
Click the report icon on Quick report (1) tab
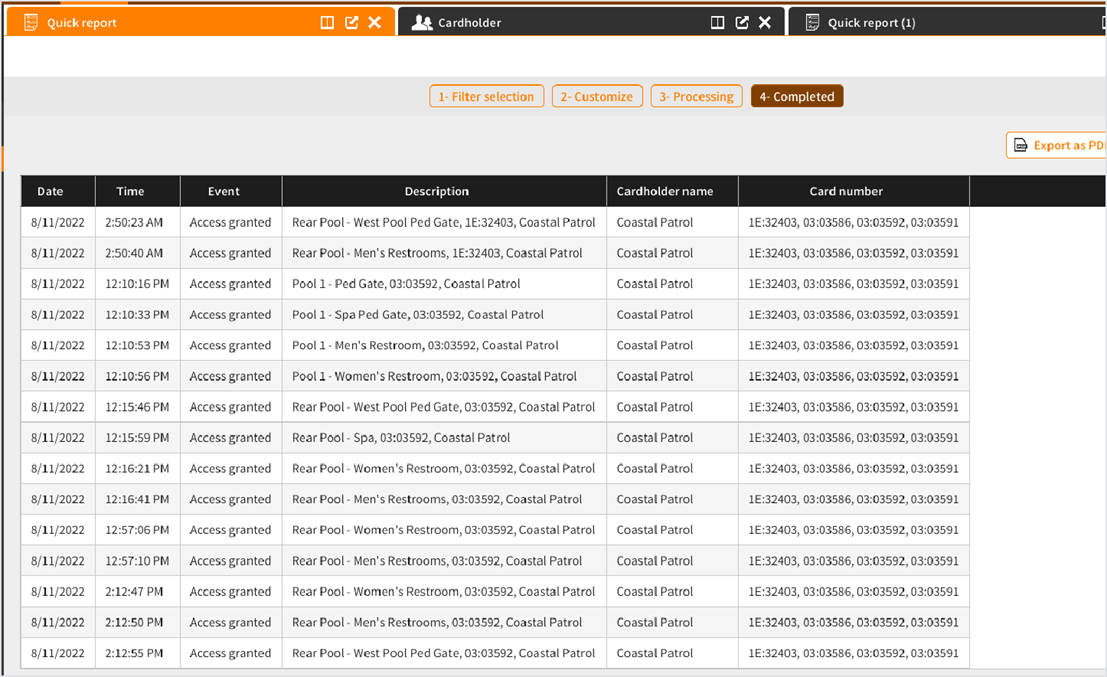coord(813,23)
